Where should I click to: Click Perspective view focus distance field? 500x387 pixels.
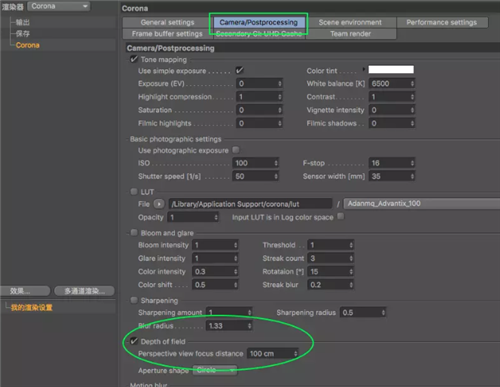pyautogui.click(x=273, y=353)
